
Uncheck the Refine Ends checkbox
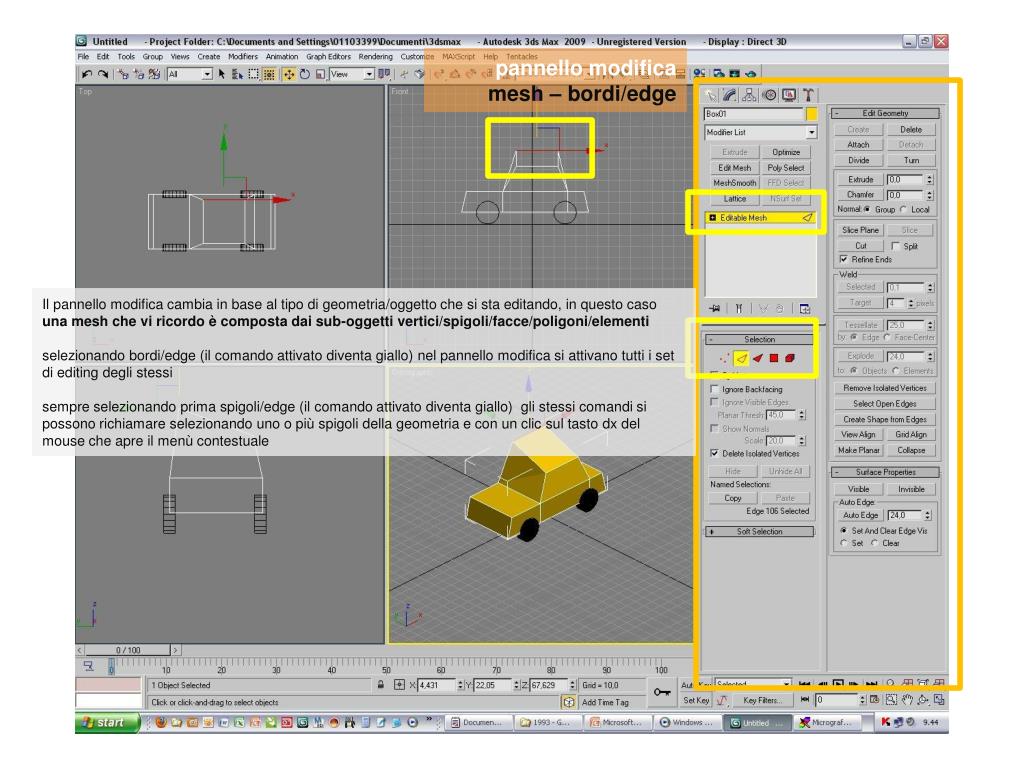pyautogui.click(x=843, y=259)
